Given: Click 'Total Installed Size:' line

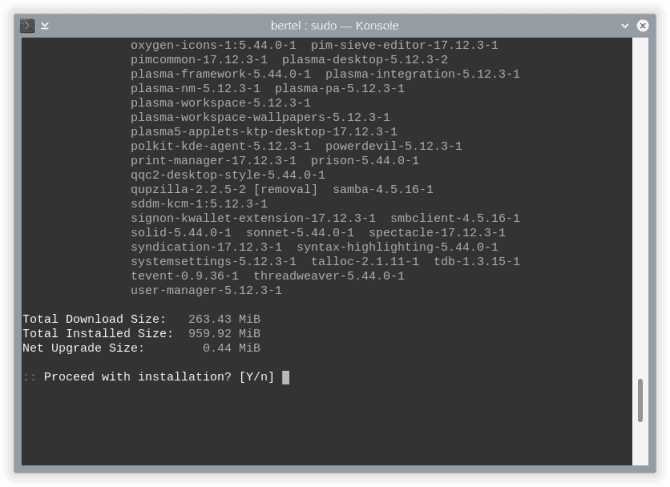Looking at the screenshot, I should coord(98,334).
